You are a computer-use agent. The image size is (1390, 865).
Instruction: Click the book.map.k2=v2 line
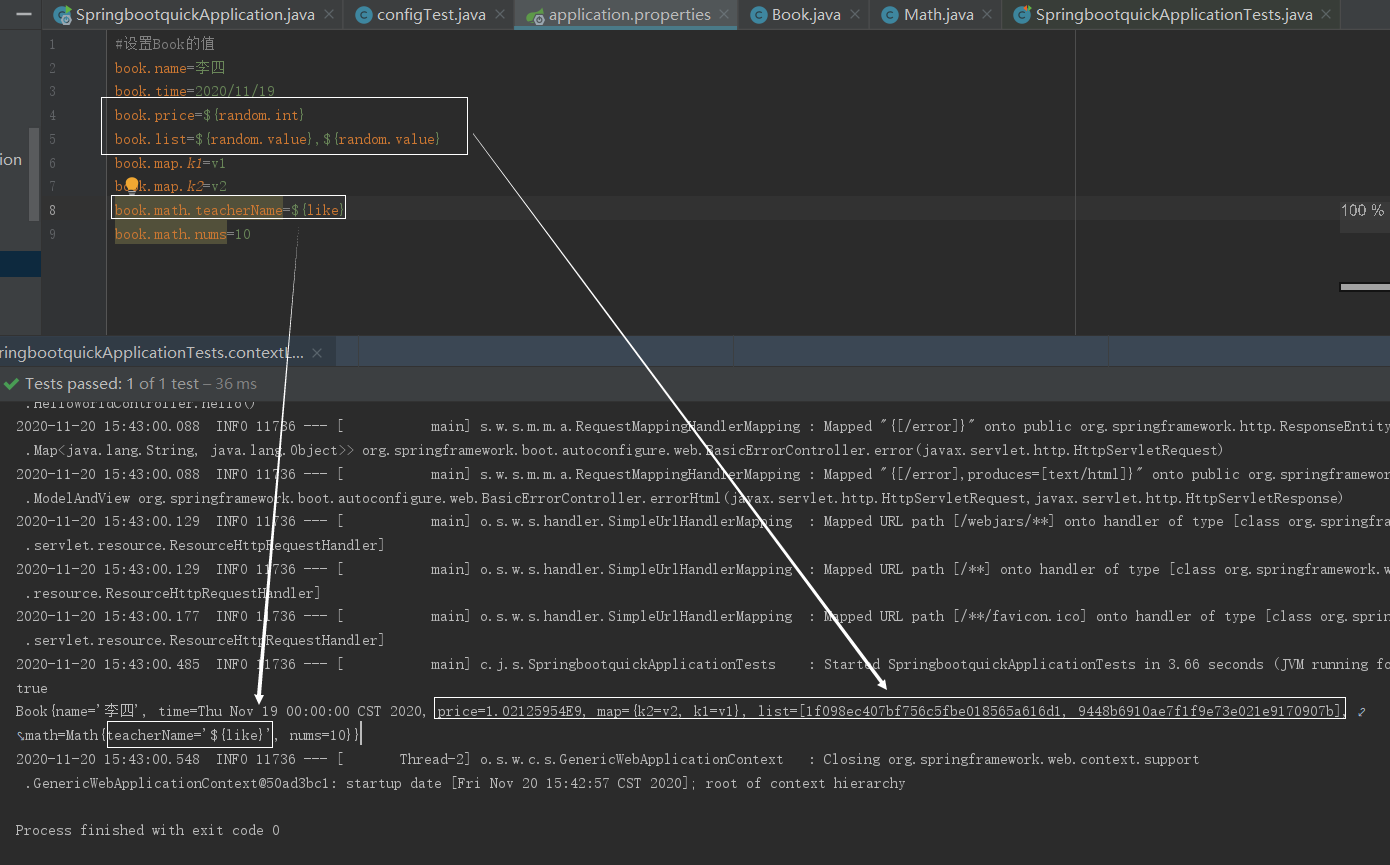(171, 186)
